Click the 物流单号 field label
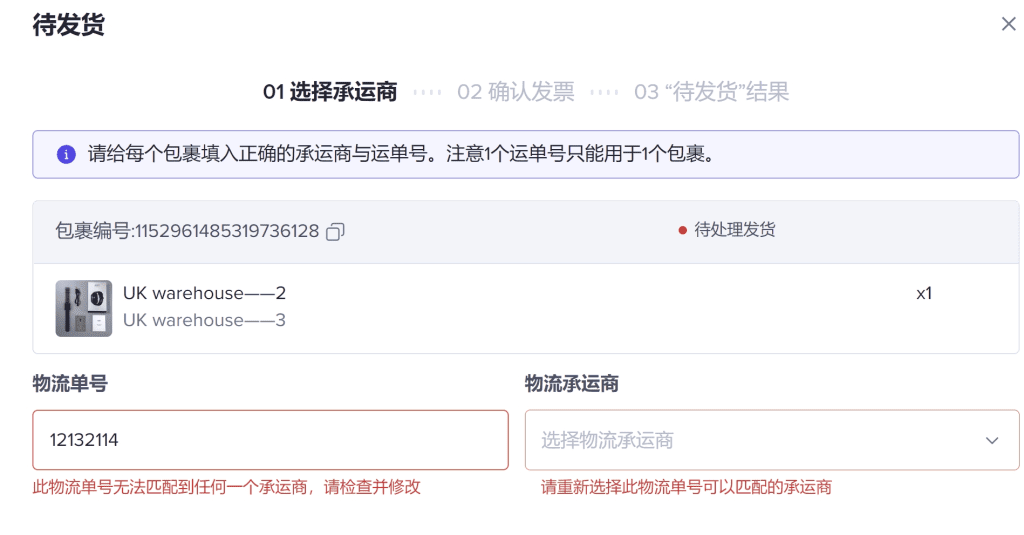This screenshot has width=1024, height=535. (x=70, y=383)
